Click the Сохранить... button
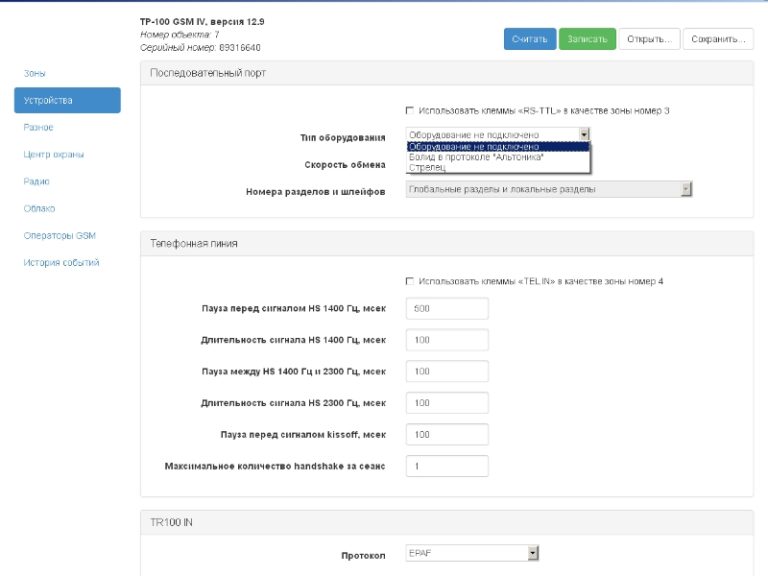Image resolution: width=768 pixels, height=576 pixels. click(x=720, y=39)
